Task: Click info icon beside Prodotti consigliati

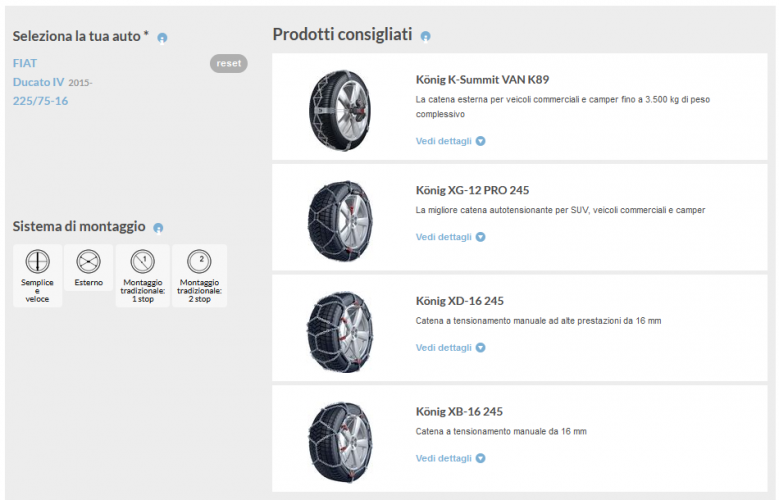Action: tap(425, 37)
